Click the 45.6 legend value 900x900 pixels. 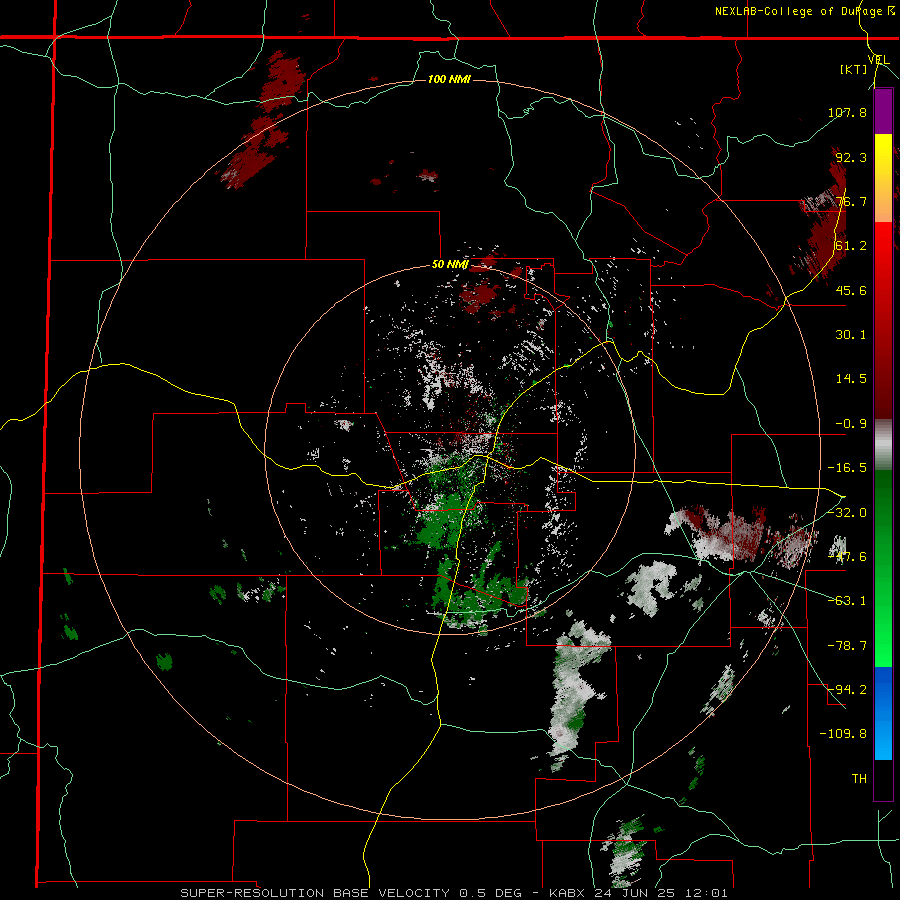coord(851,290)
